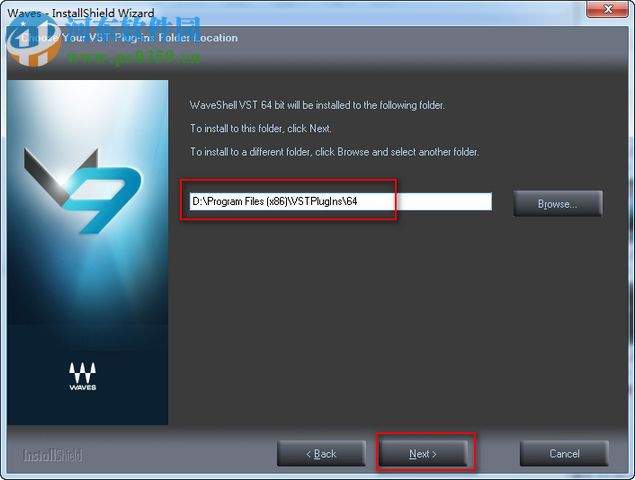
Task: Click the Waves logo in the side banner
Action: [x=83, y=376]
